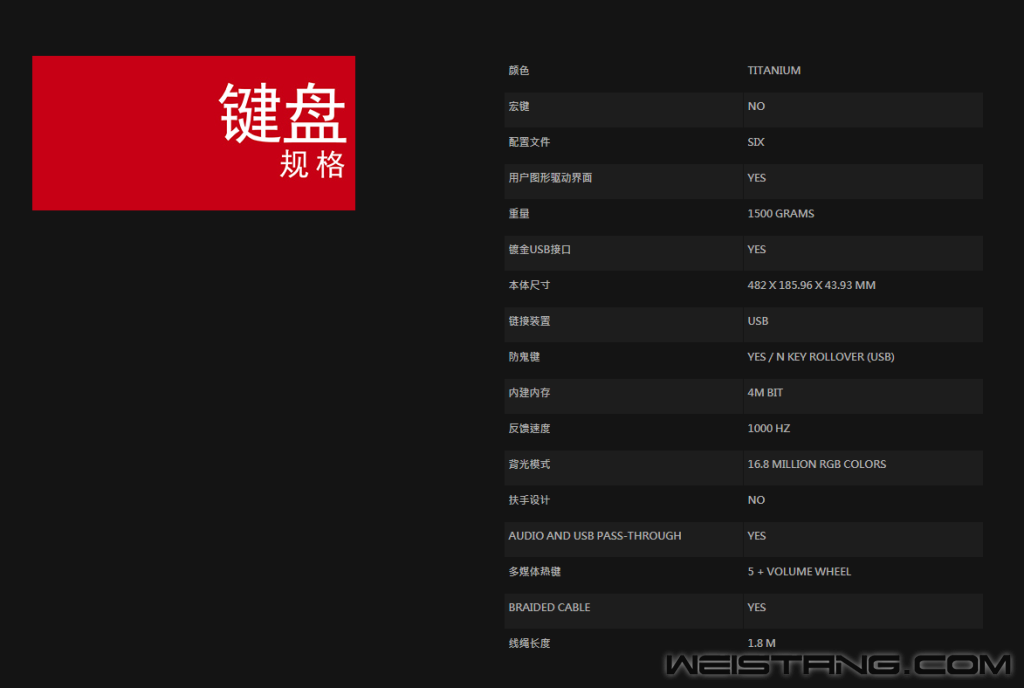Select the 链接装置 label

click(x=529, y=321)
